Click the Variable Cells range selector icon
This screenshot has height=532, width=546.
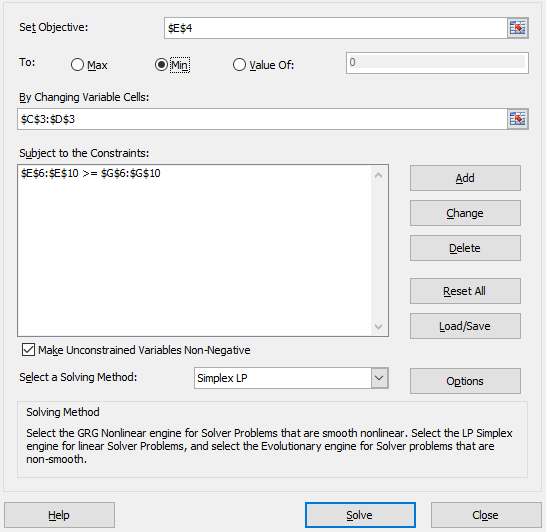tap(517, 119)
